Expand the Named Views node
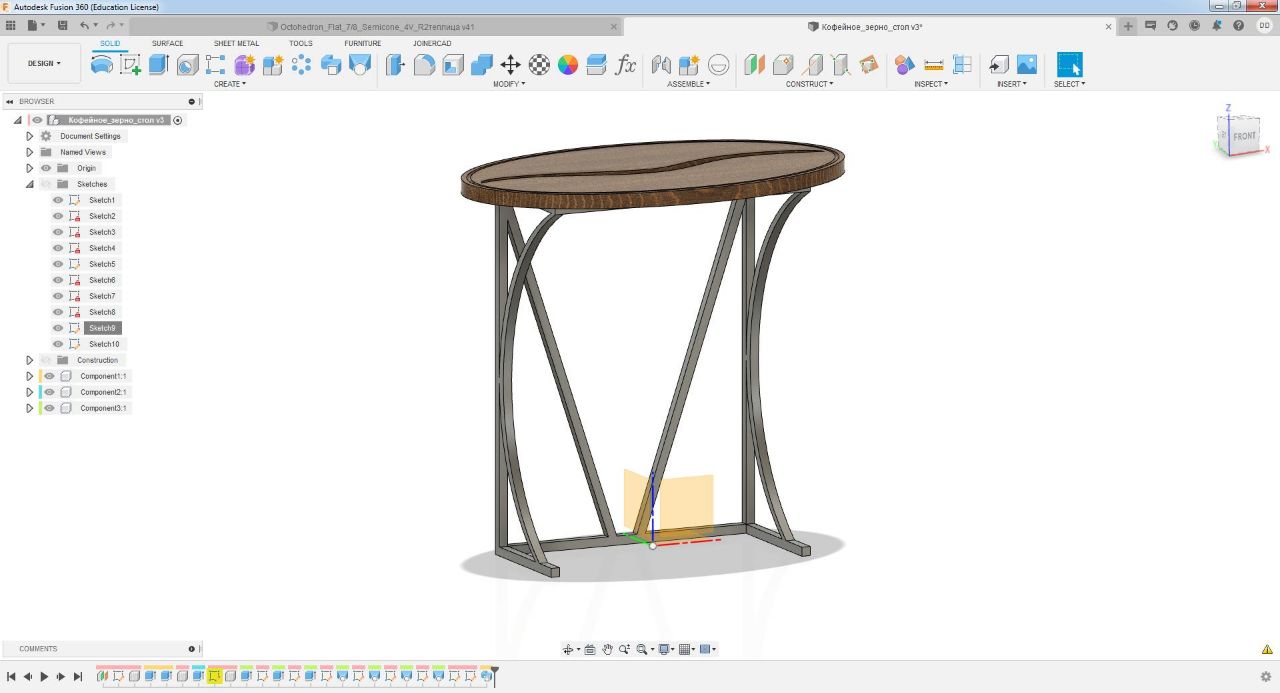The image size is (1280, 693). click(x=30, y=152)
